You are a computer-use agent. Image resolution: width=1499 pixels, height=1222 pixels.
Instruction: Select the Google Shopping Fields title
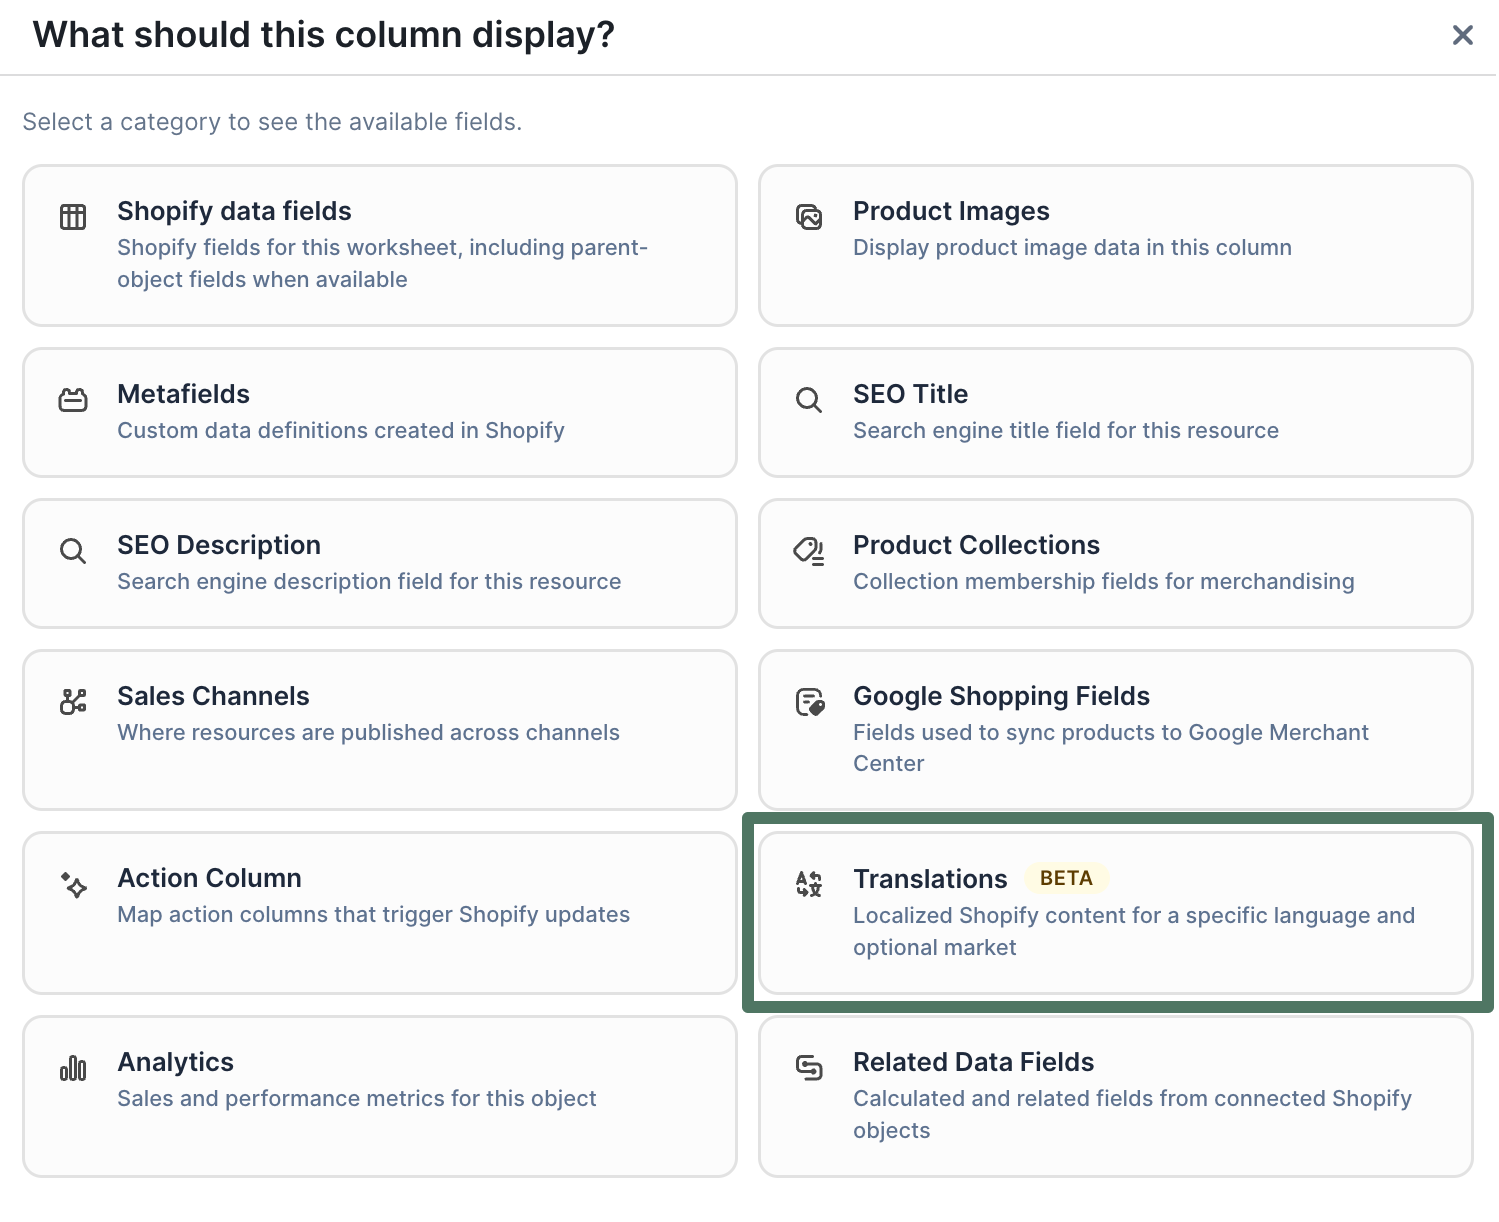[x=1001, y=696]
